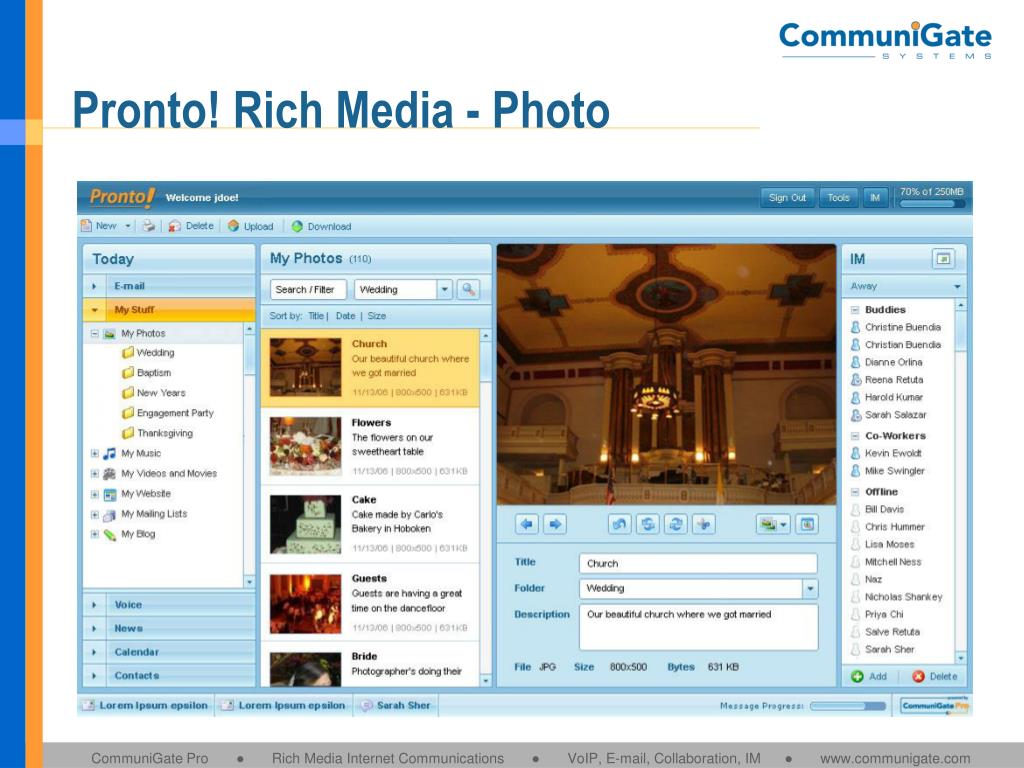The height and width of the screenshot is (768, 1024).
Task: Expand the Contacts section
Action: 169,675
